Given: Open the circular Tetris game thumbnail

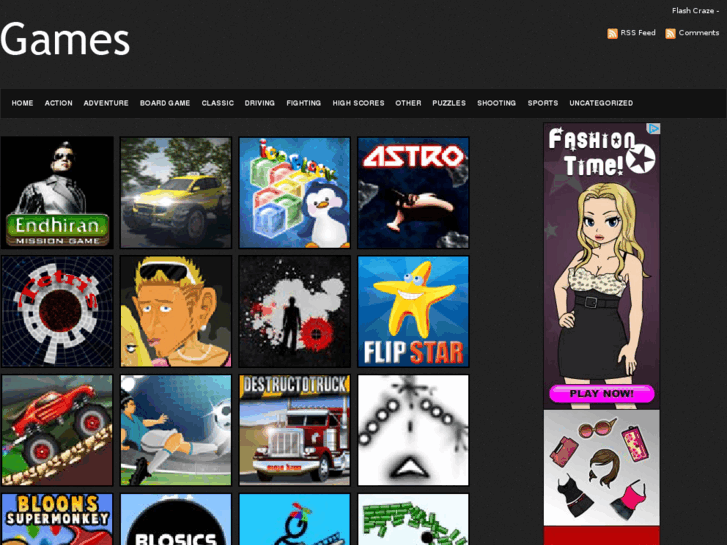Looking at the screenshot, I should (57, 311).
